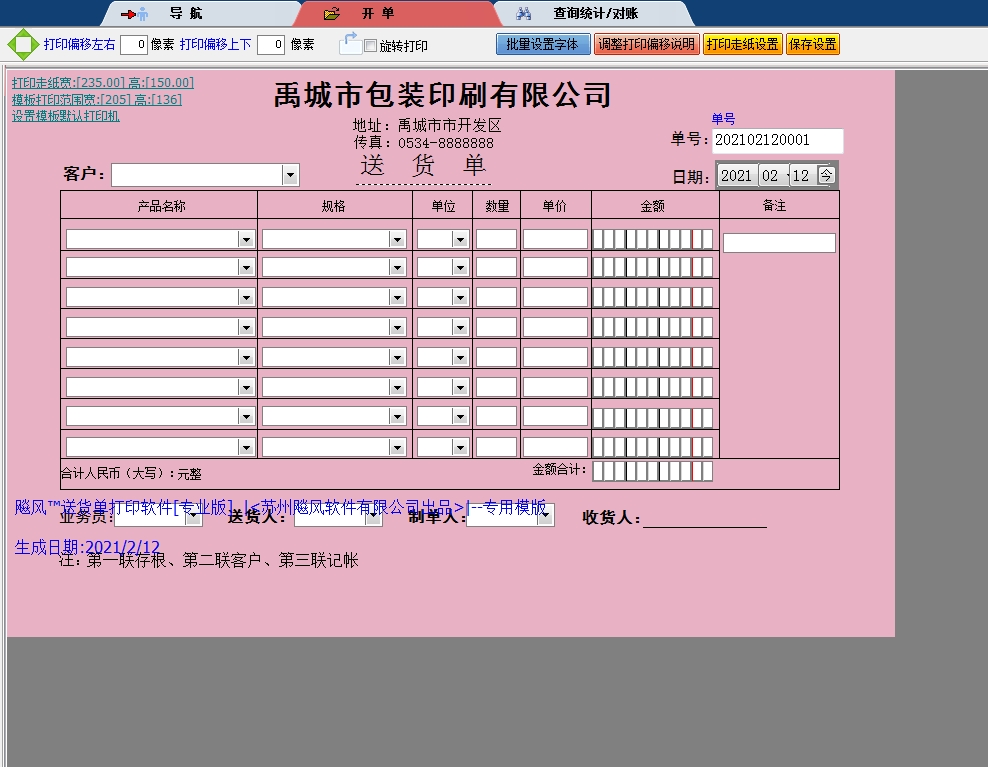988x767 pixels.
Task: Switch to the 查询统计/对账 tab
Action: [x=595, y=14]
